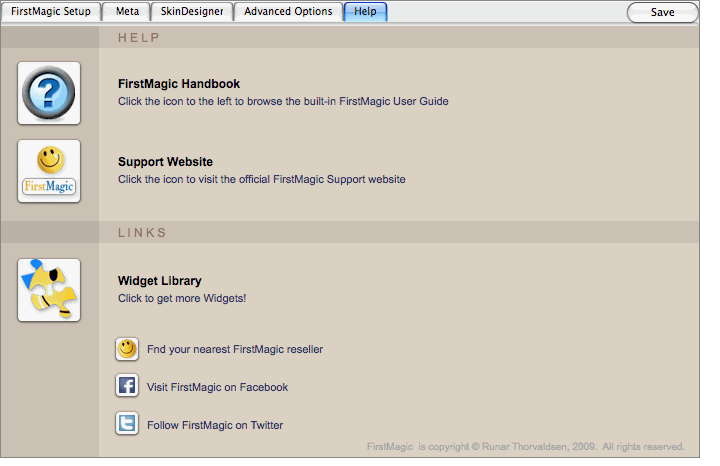Image resolution: width=720 pixels, height=466 pixels.
Task: Click the FirstMagic Support Website smiley icon
Action: click(49, 171)
